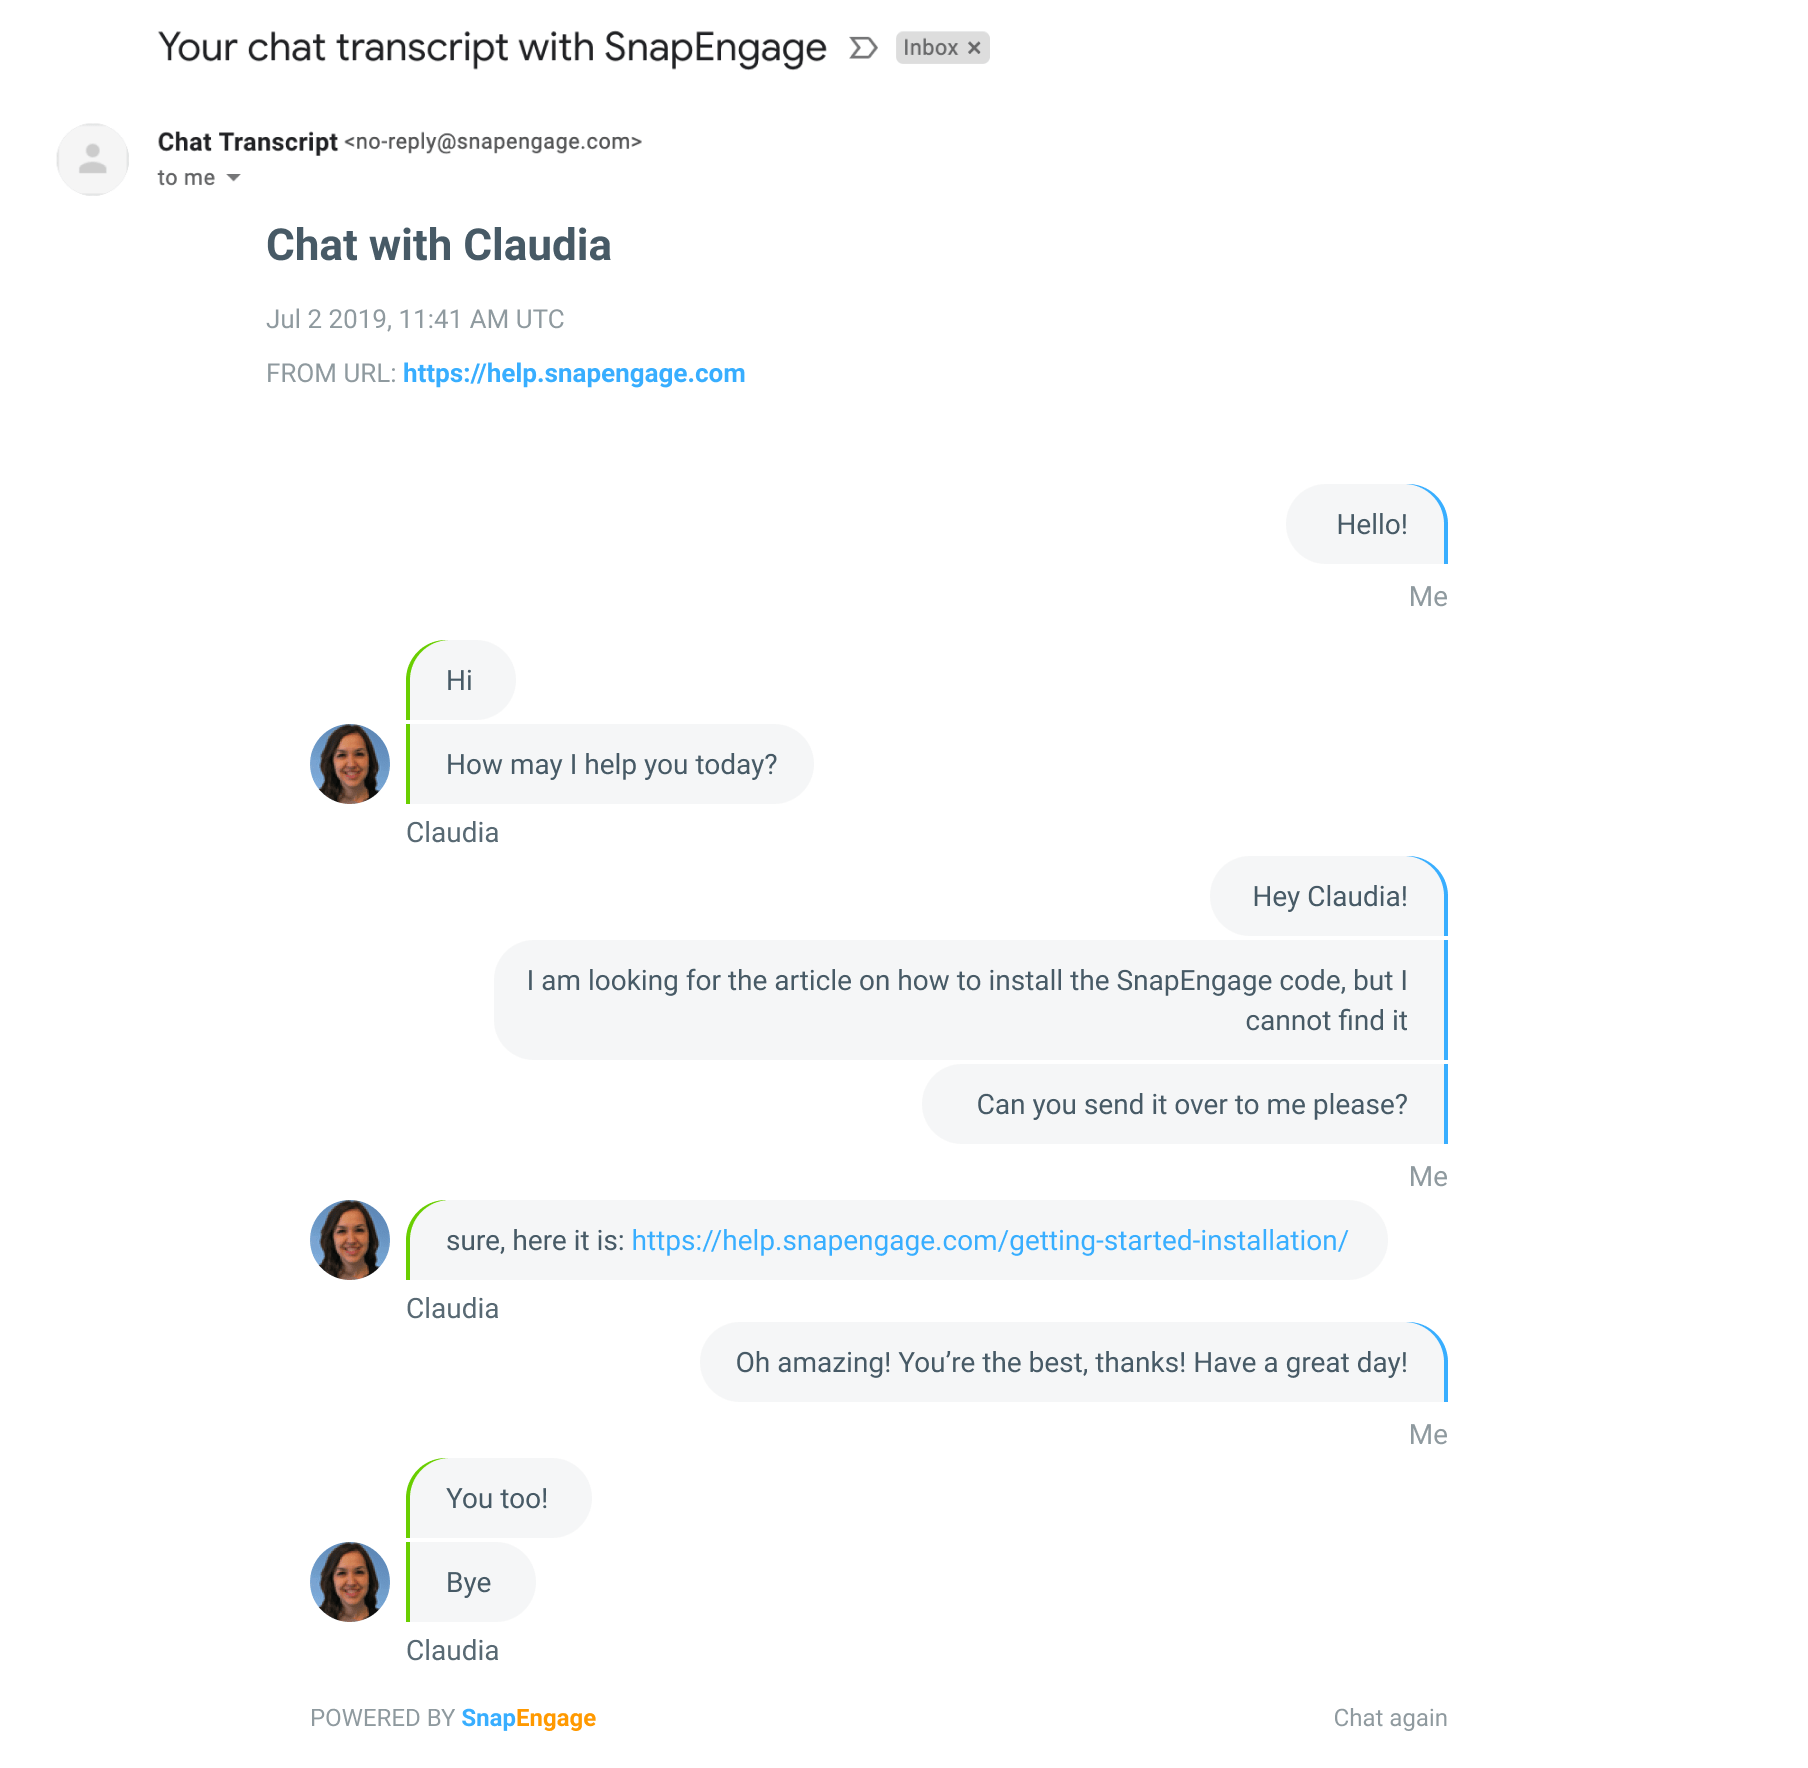Click the "Chat with Claudia" heading
Image resolution: width=1808 pixels, height=1768 pixels.
(438, 245)
